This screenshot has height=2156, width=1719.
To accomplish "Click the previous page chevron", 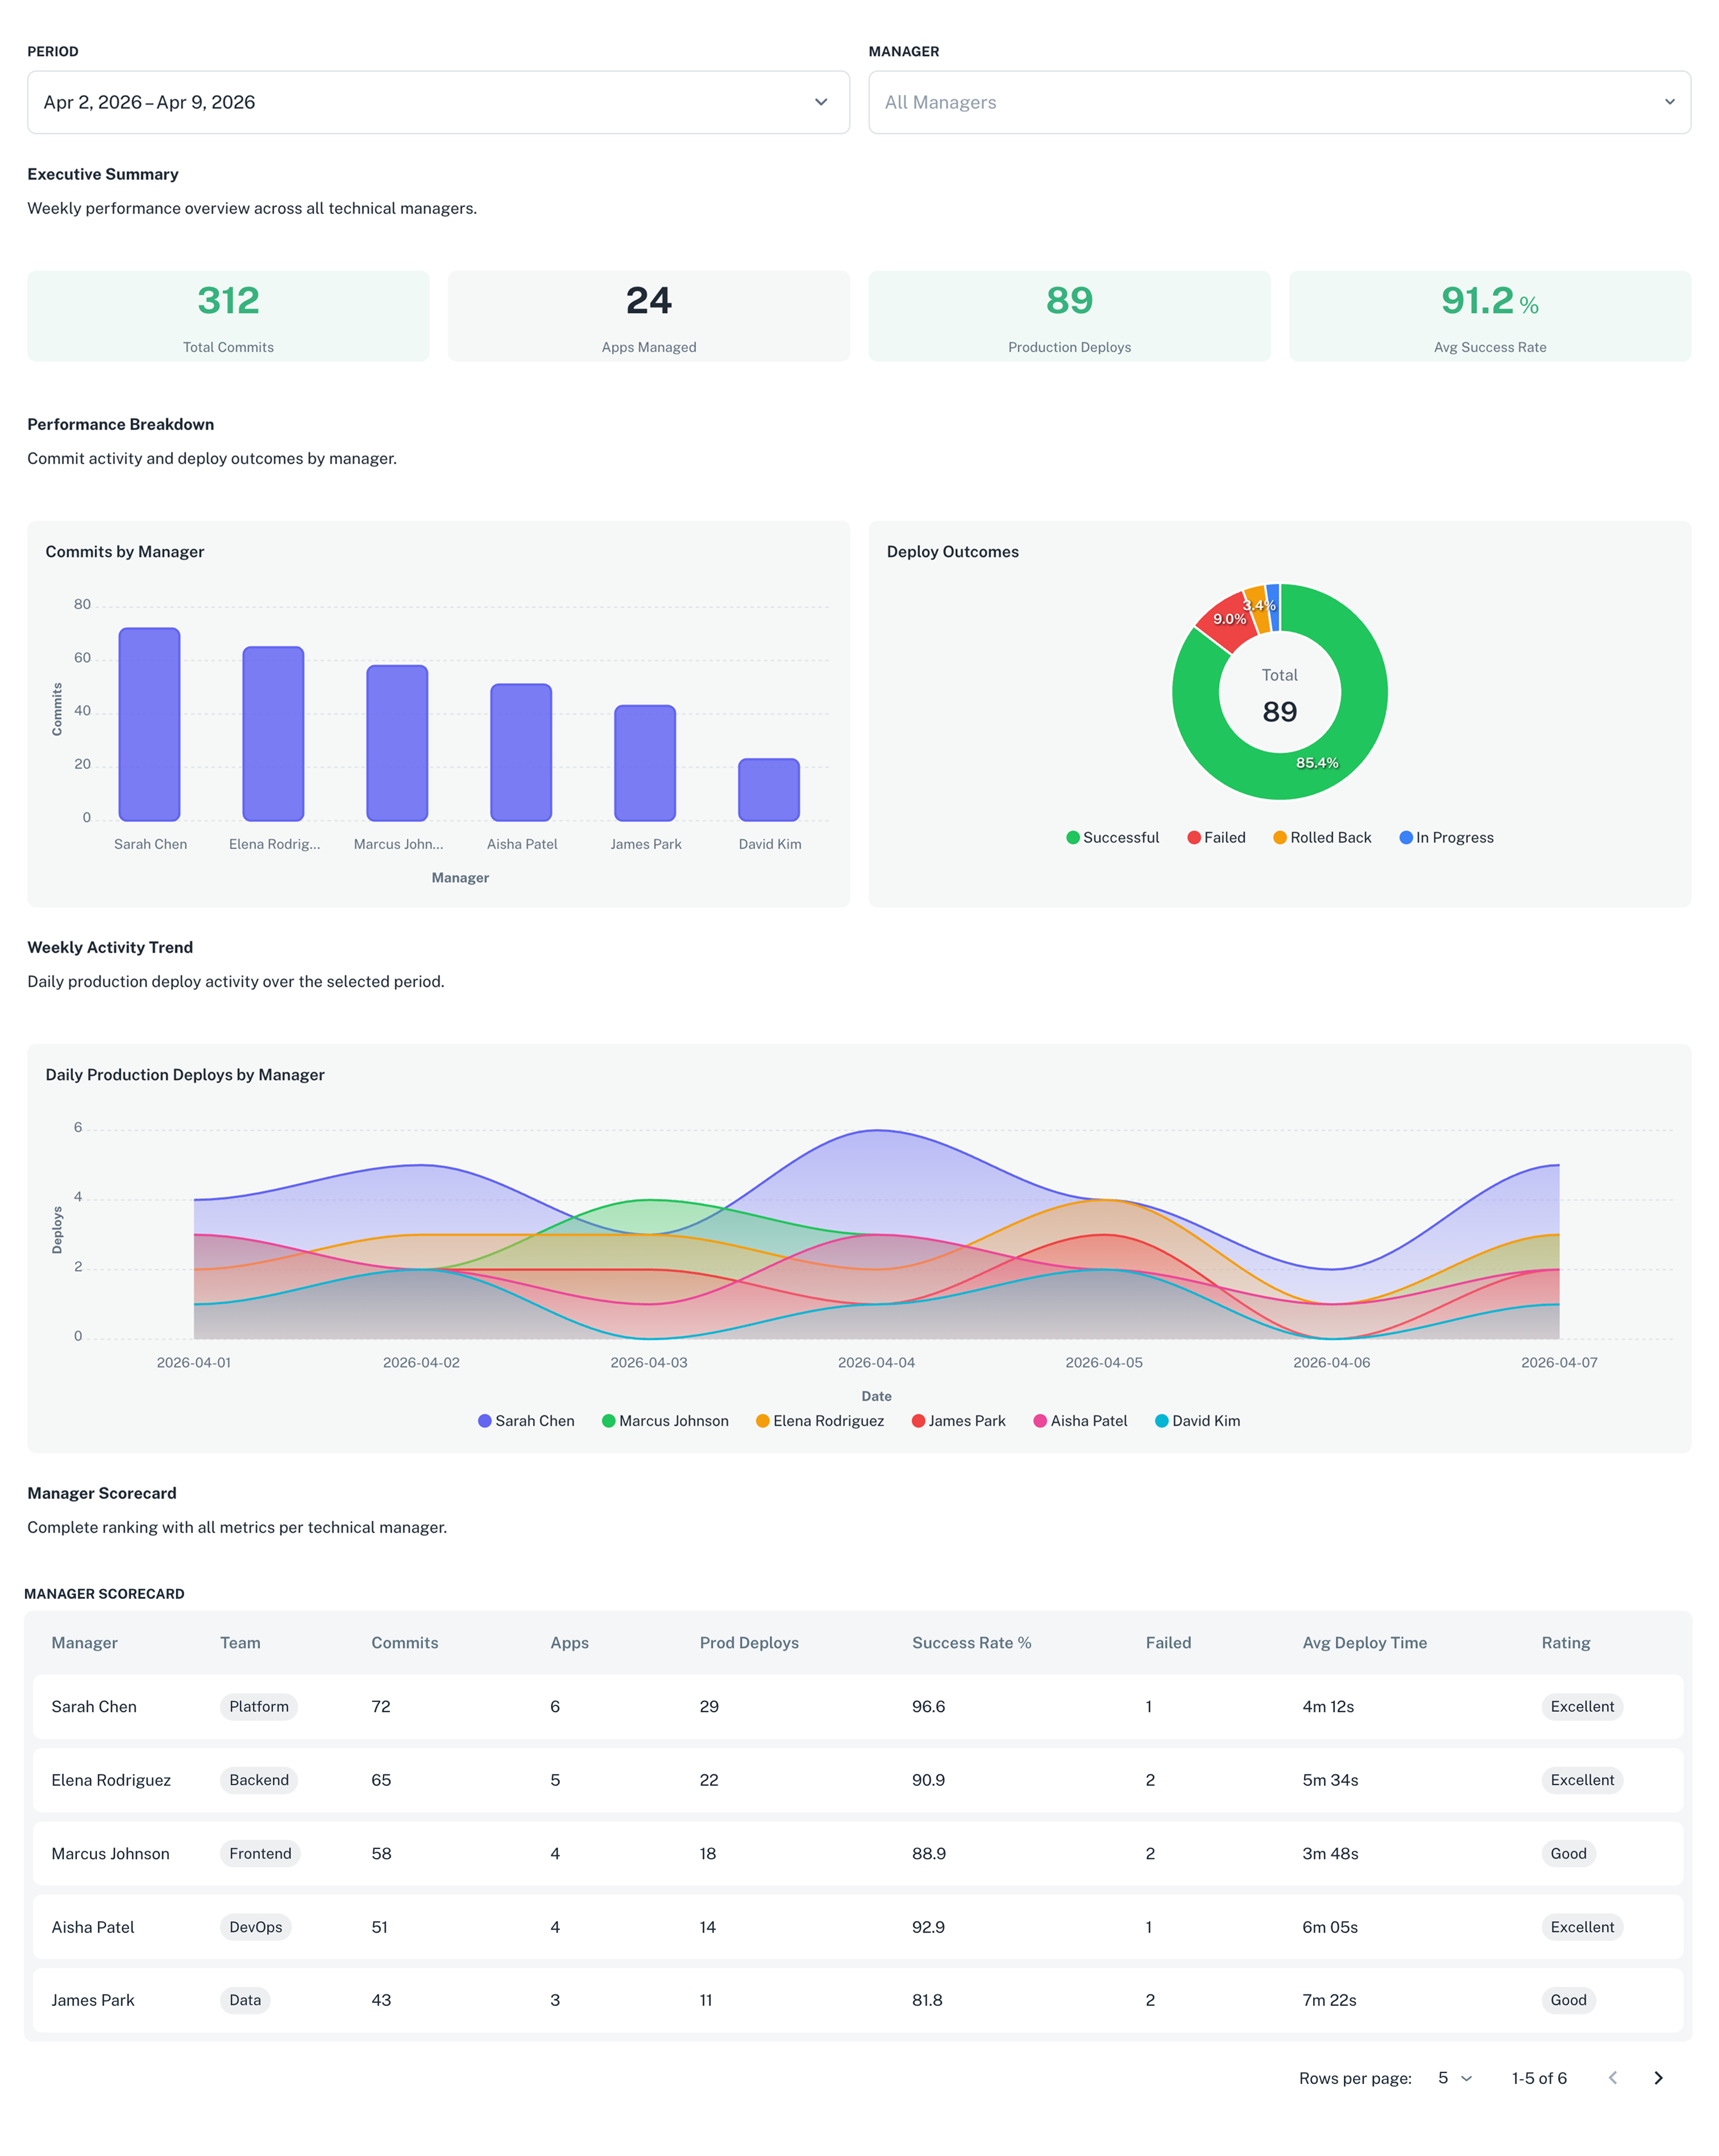I will [x=1612, y=2078].
